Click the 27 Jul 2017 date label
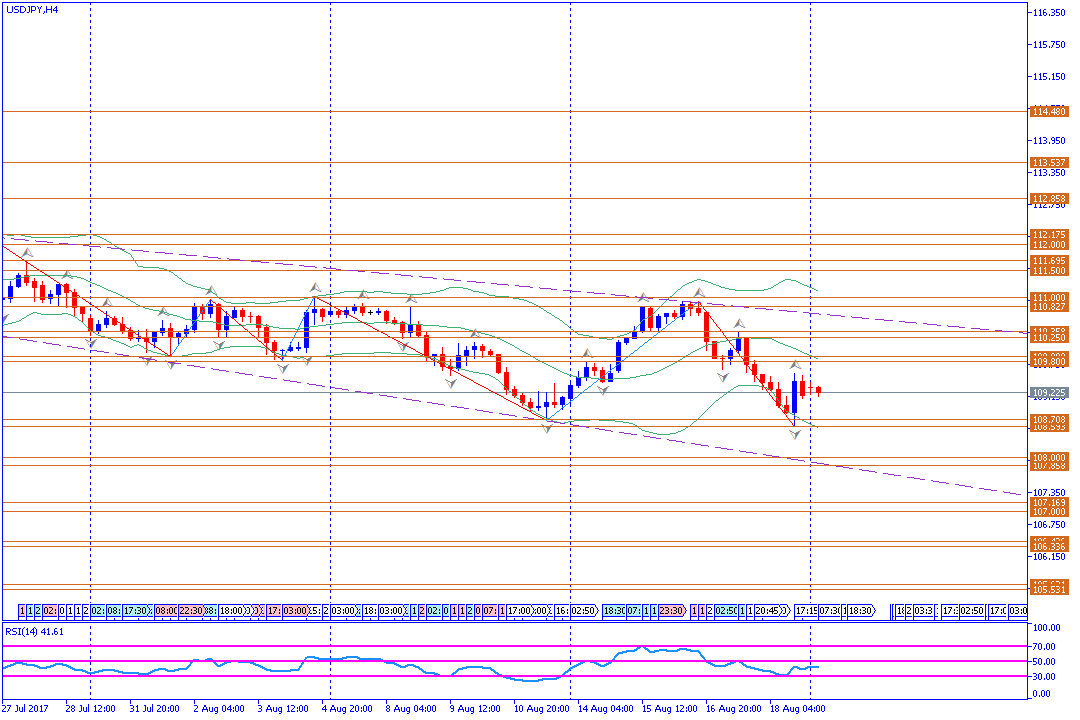 pyautogui.click(x=25, y=708)
